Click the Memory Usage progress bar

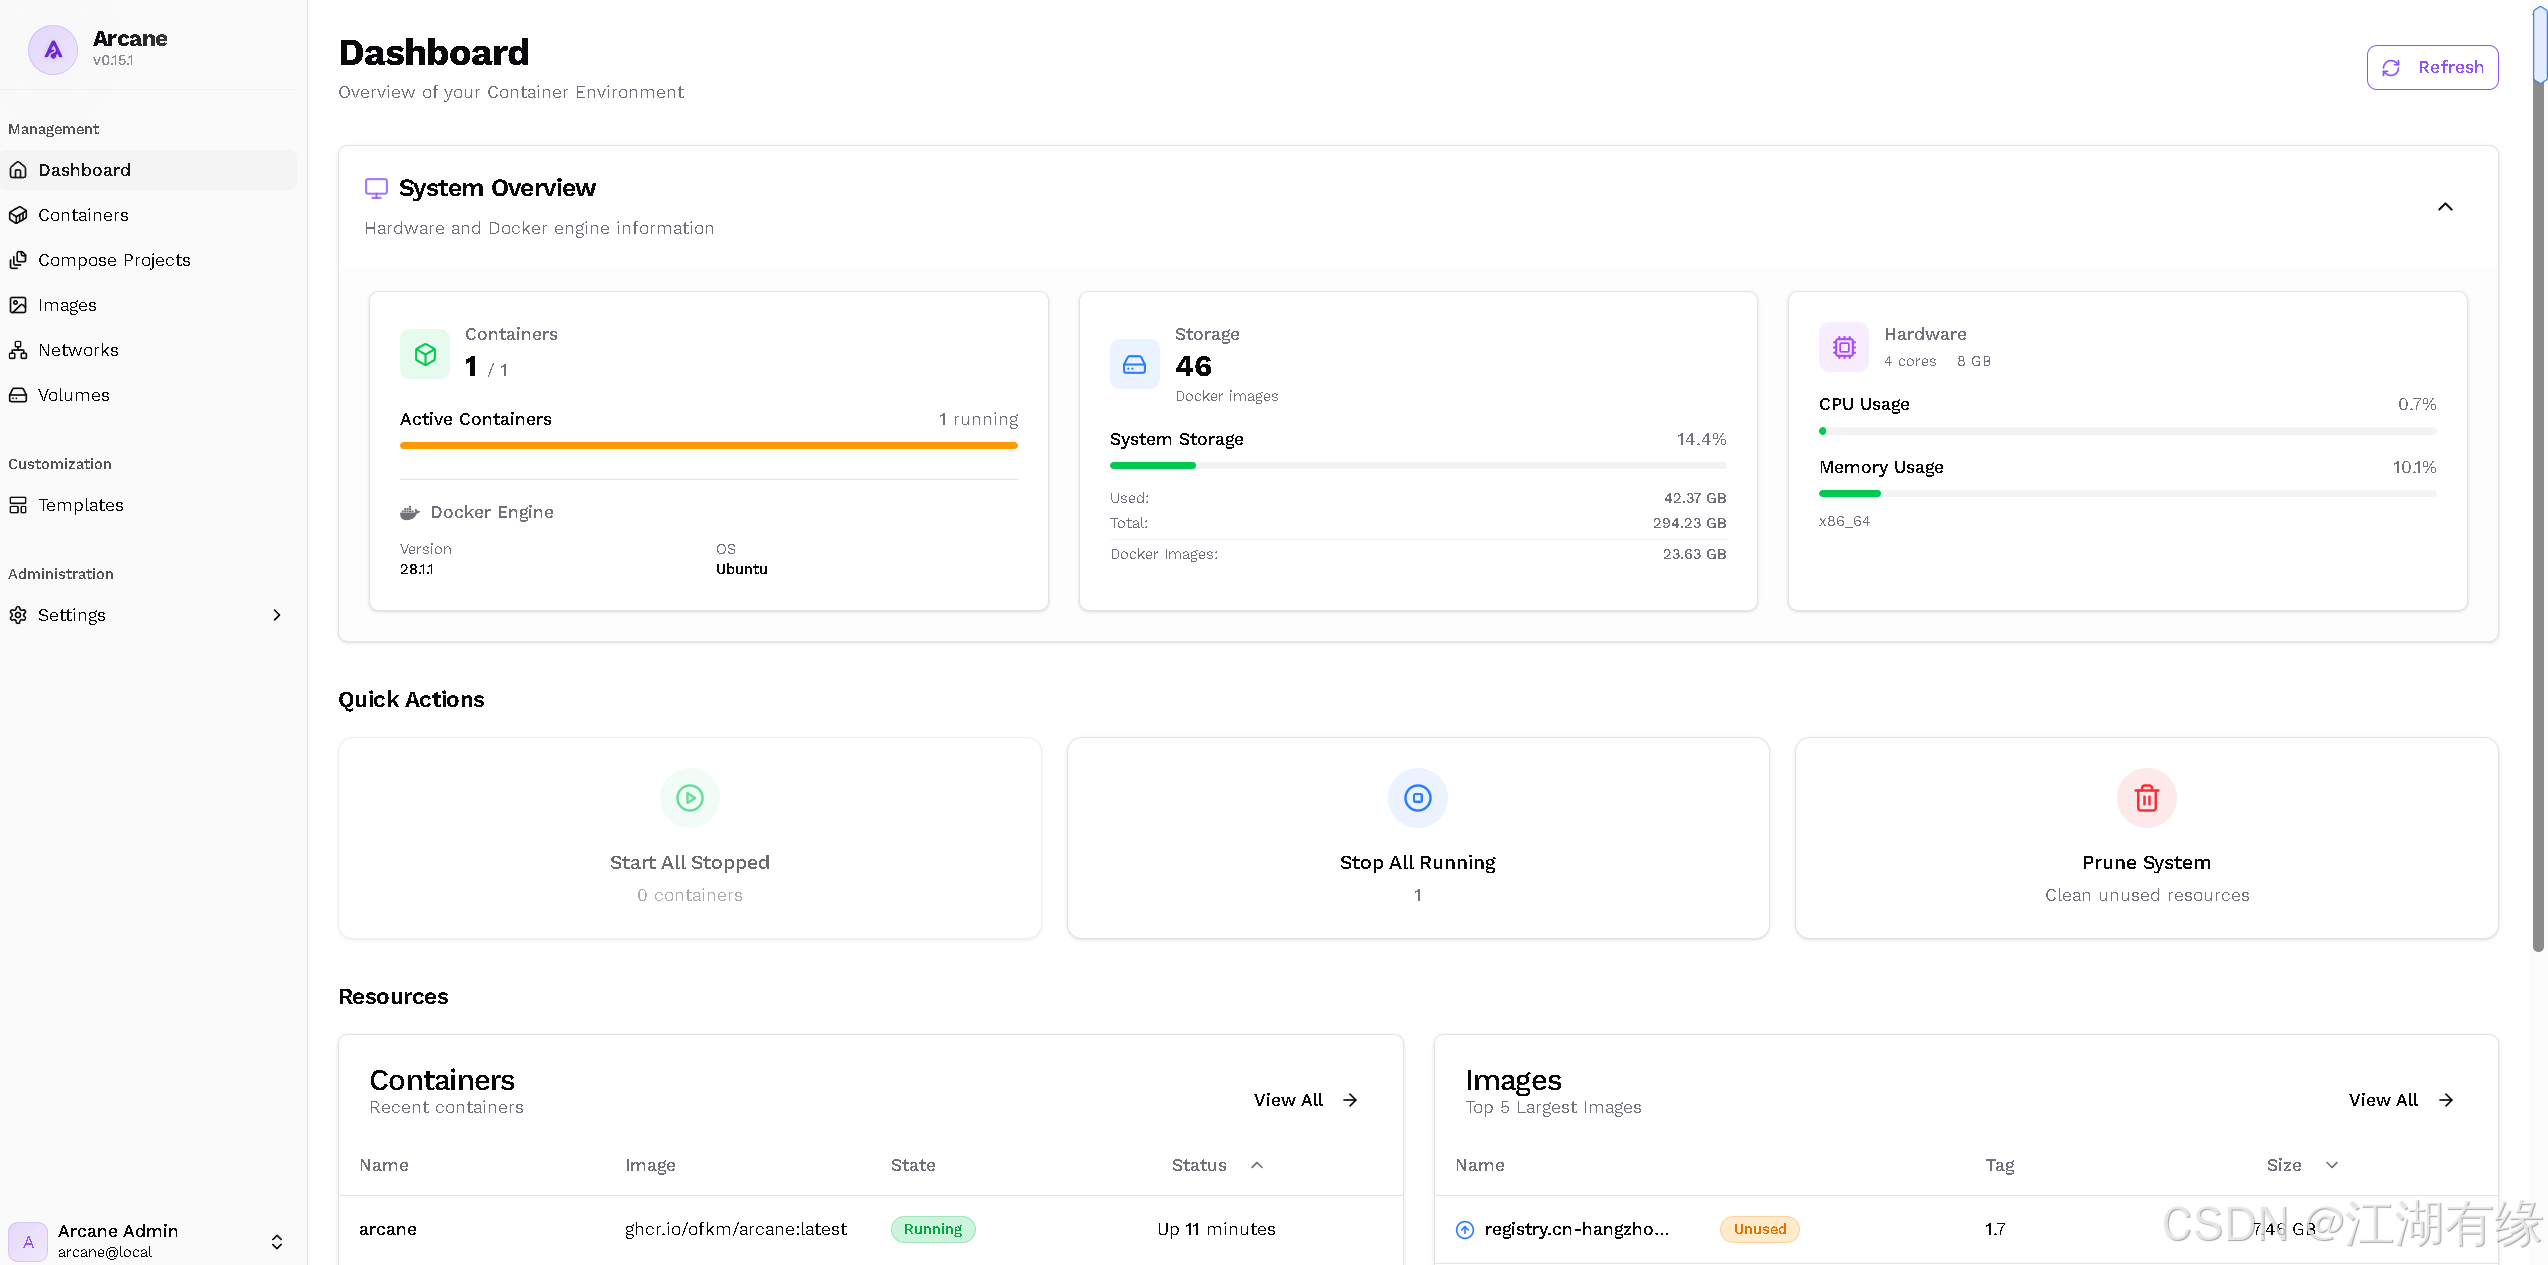click(2126, 493)
